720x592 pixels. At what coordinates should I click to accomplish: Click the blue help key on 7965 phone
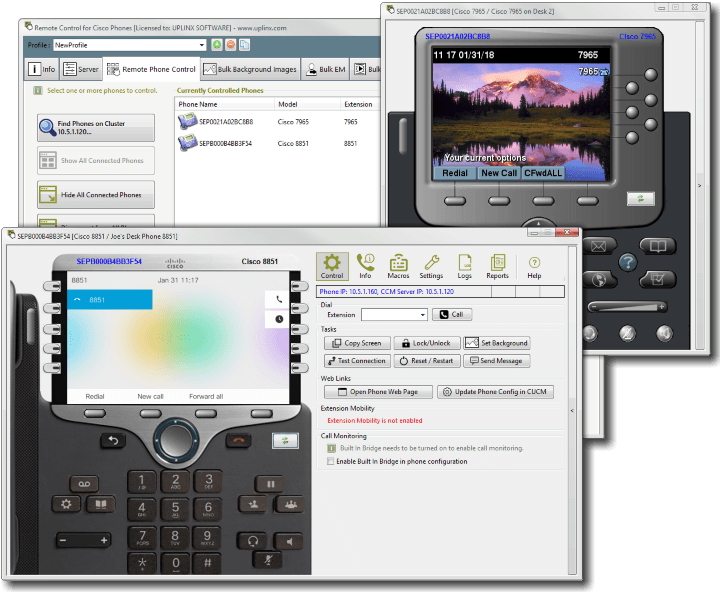click(x=628, y=262)
